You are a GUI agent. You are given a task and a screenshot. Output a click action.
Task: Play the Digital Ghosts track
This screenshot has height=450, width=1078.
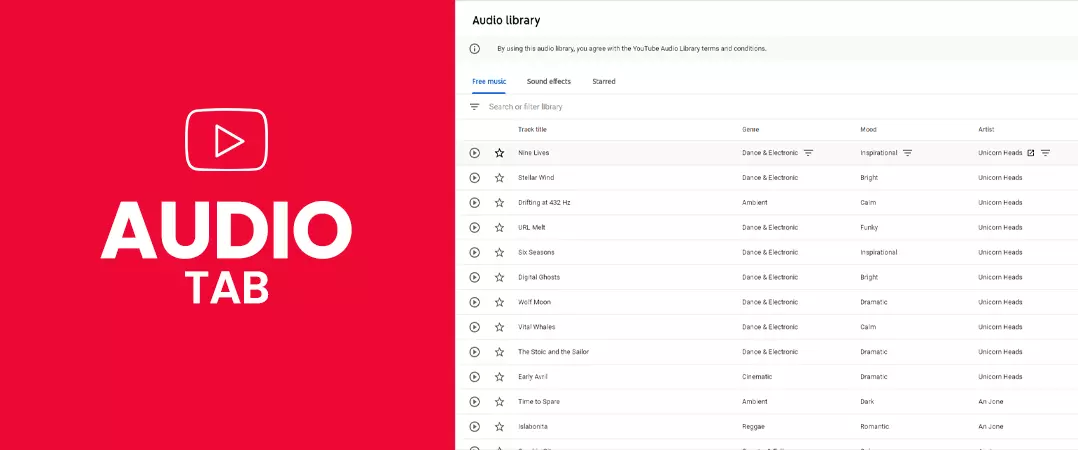pos(474,278)
